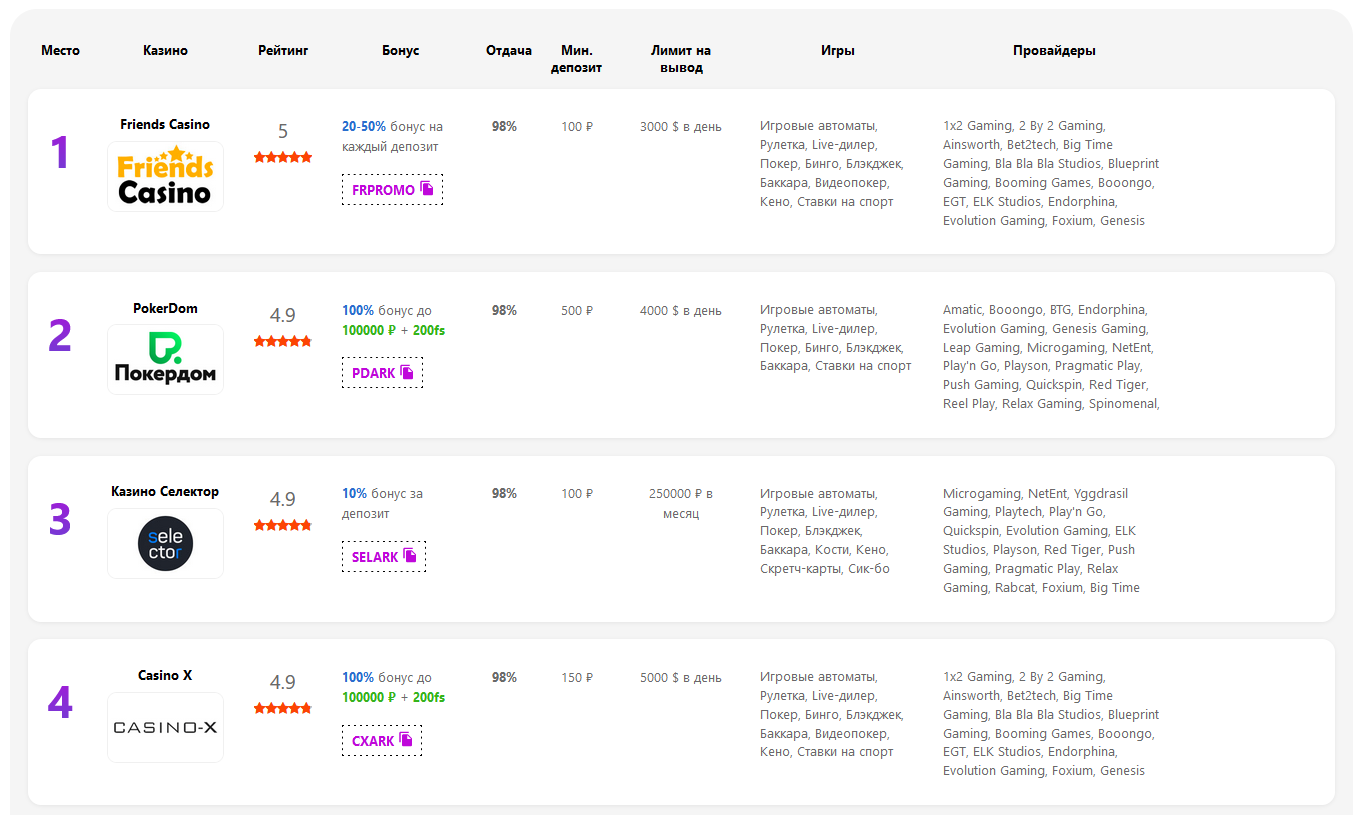Click PokerDom's 100000 ₽ + 200fs bonus
Image resolution: width=1360 pixels, height=815 pixels.
[393, 330]
